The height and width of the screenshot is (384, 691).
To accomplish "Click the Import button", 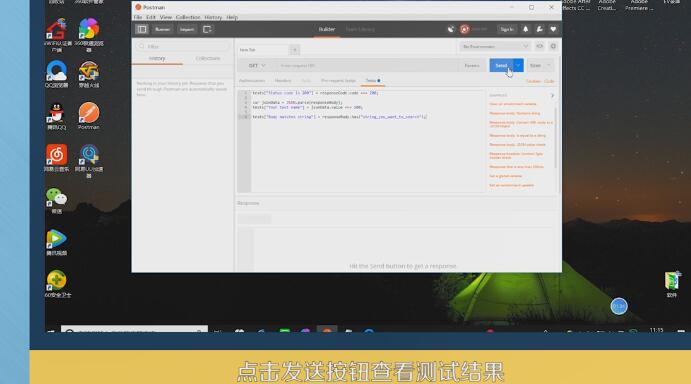I will [x=187, y=30].
